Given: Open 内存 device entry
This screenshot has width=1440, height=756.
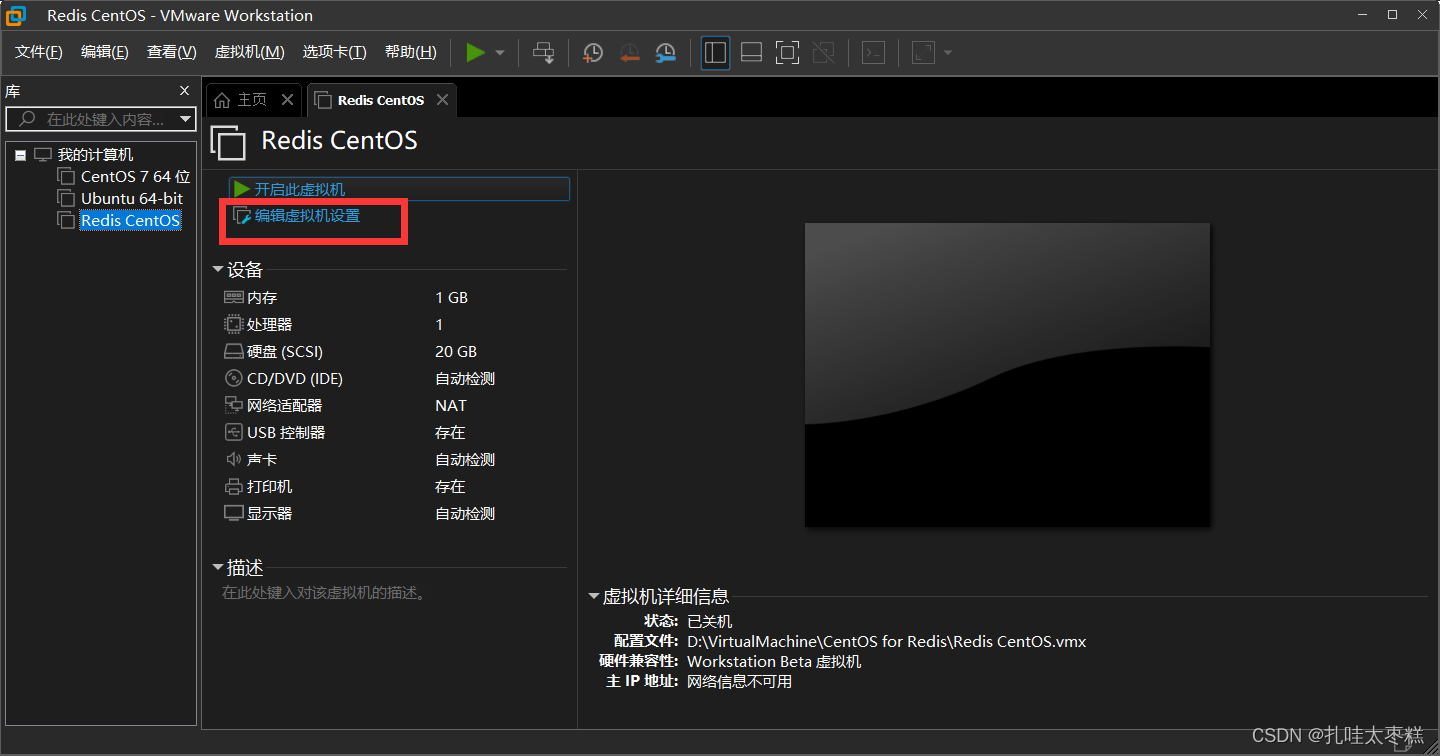Looking at the screenshot, I should [262, 298].
